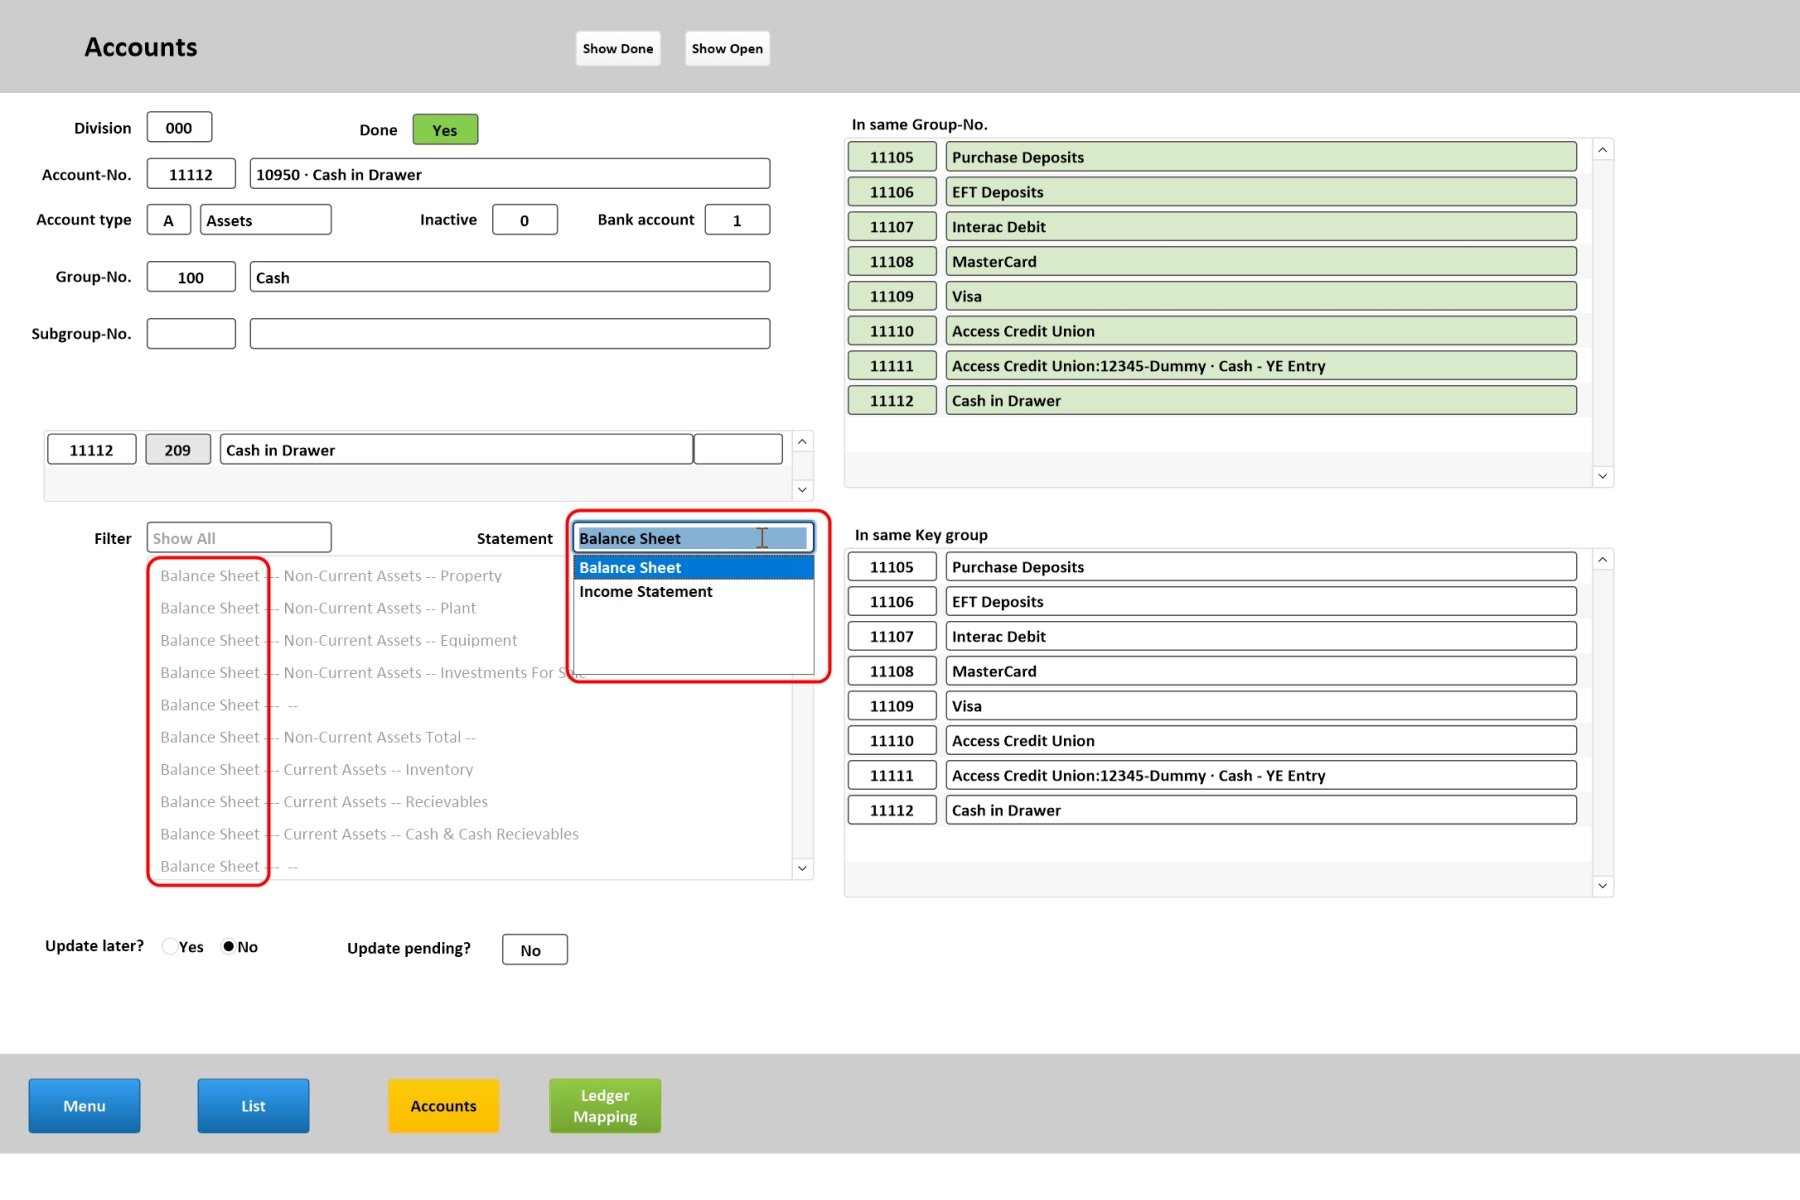1800x1200 pixels.
Task: Select Purchase Deposits in Group-No. list
Action: [1261, 157]
